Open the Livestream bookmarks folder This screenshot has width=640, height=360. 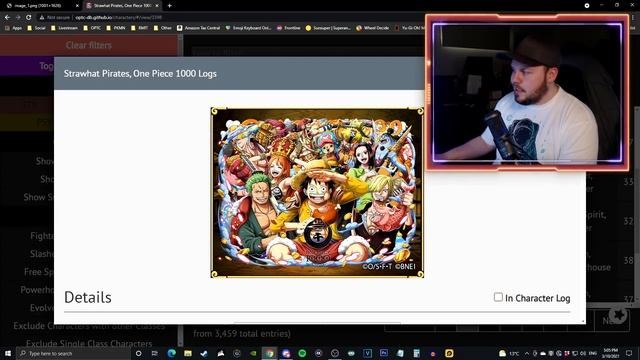pyautogui.click(x=64, y=28)
